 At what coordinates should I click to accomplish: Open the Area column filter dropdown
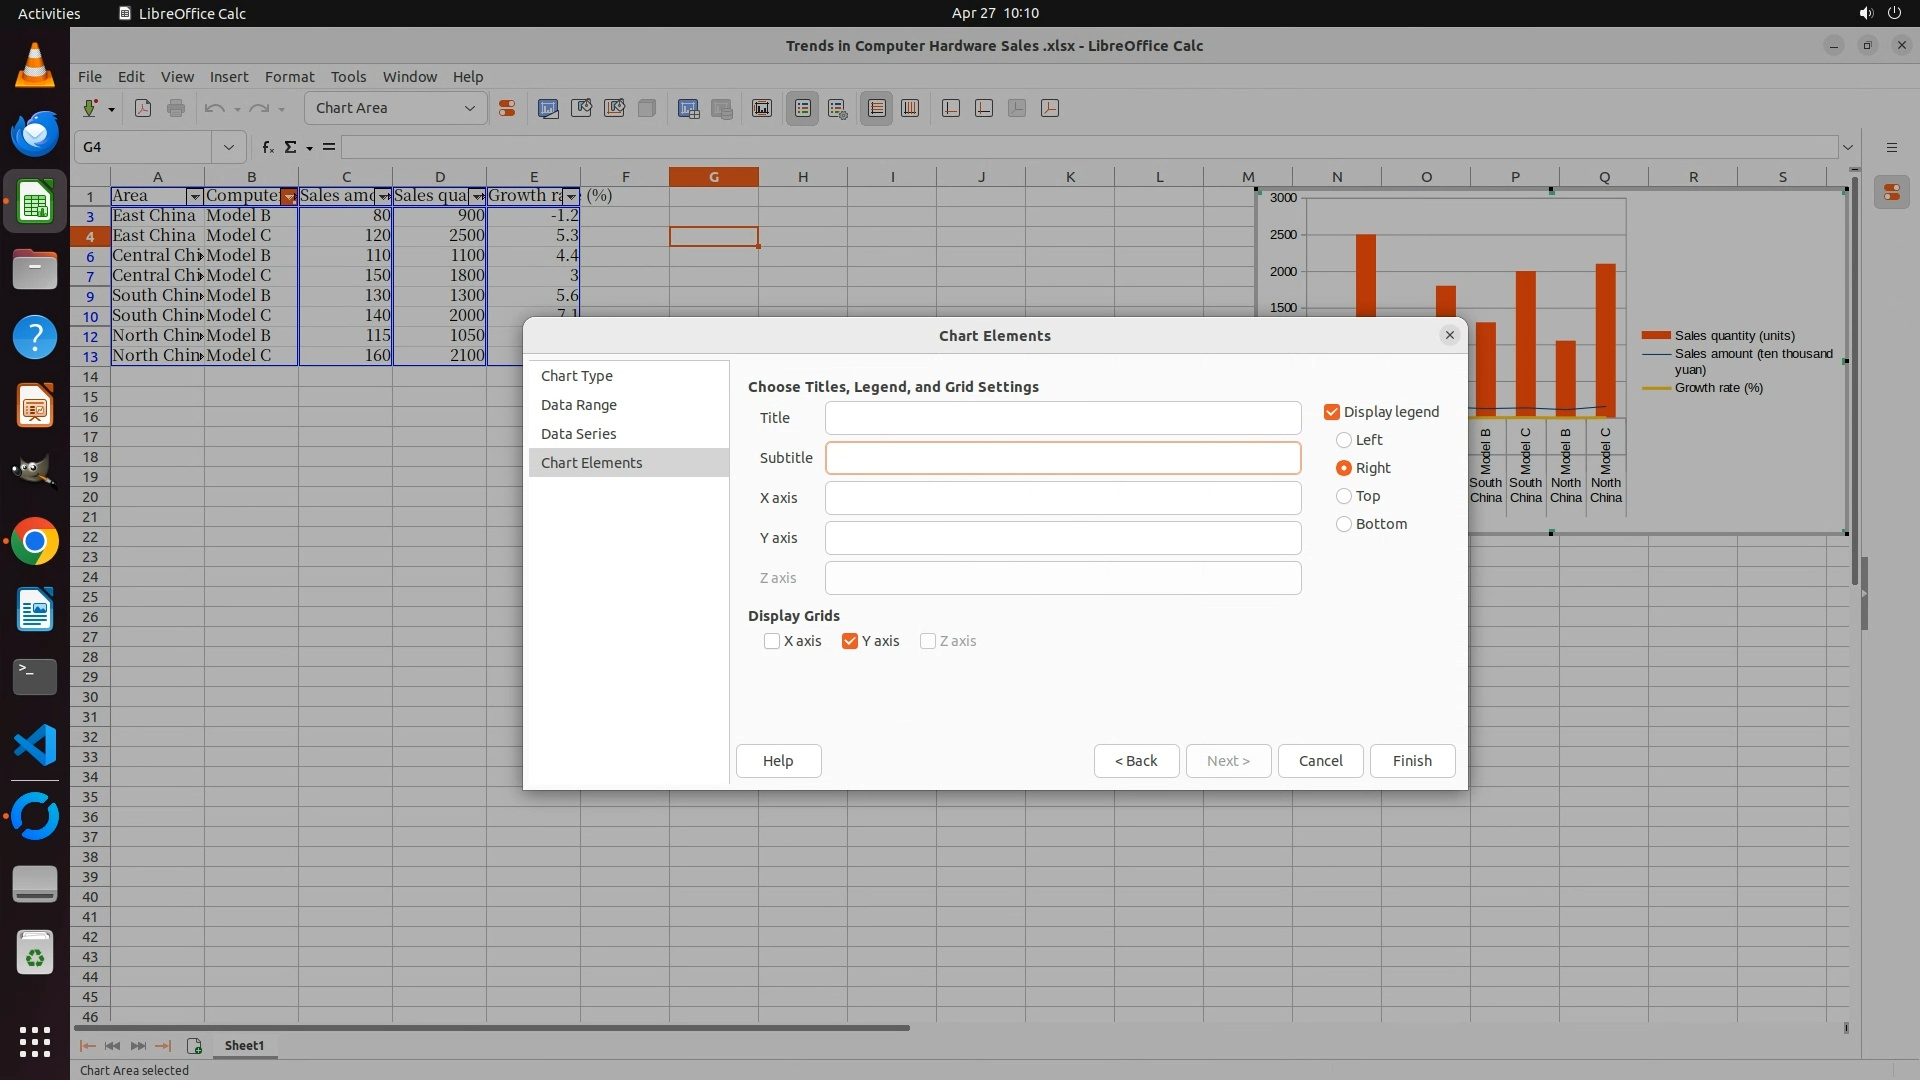click(x=195, y=196)
